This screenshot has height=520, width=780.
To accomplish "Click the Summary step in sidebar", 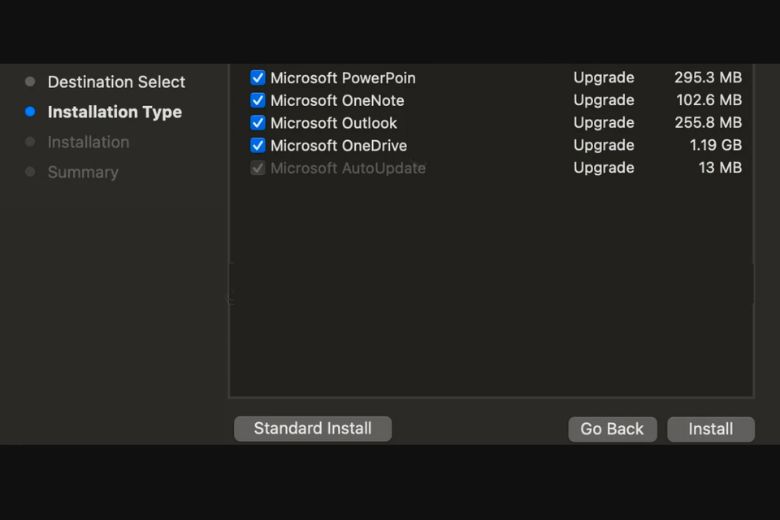I will click(x=83, y=172).
